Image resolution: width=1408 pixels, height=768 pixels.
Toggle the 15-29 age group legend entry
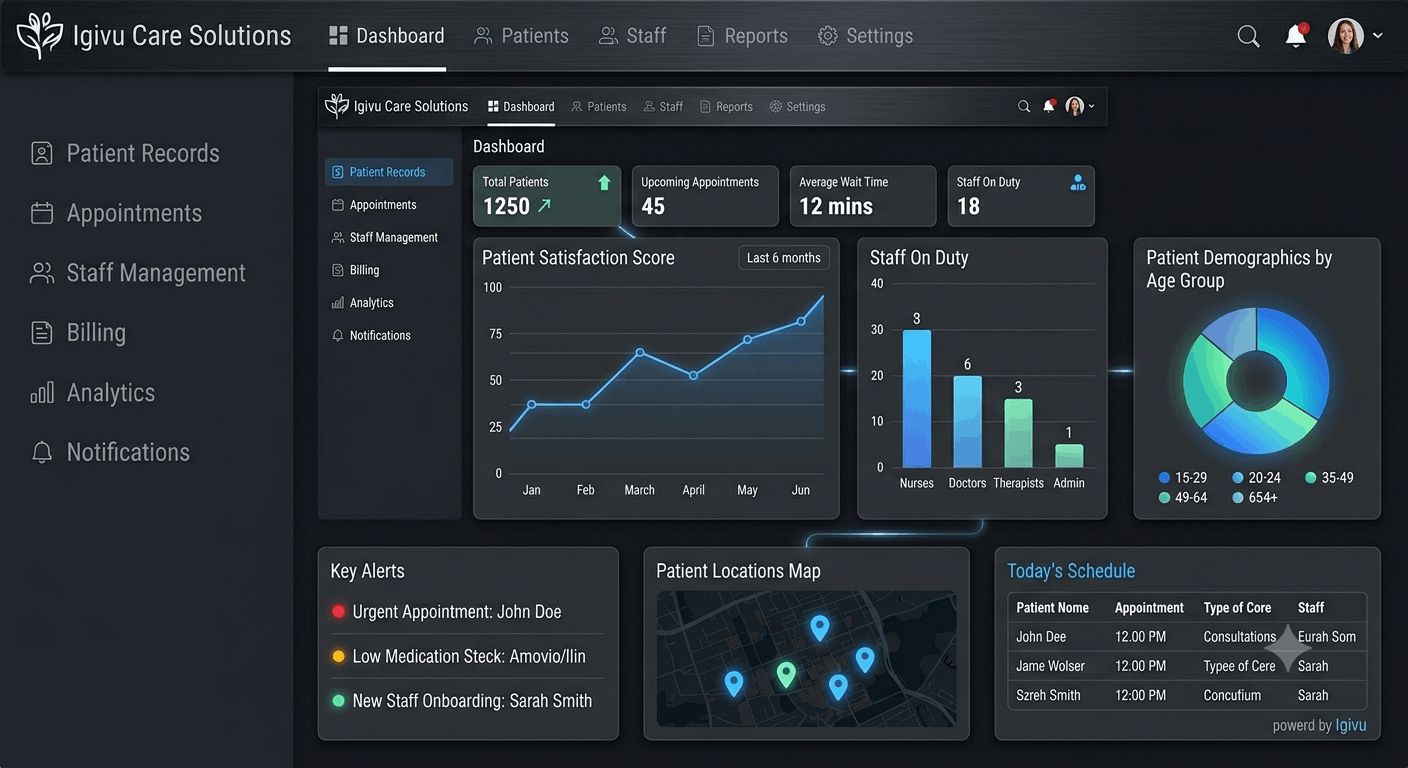click(1183, 478)
